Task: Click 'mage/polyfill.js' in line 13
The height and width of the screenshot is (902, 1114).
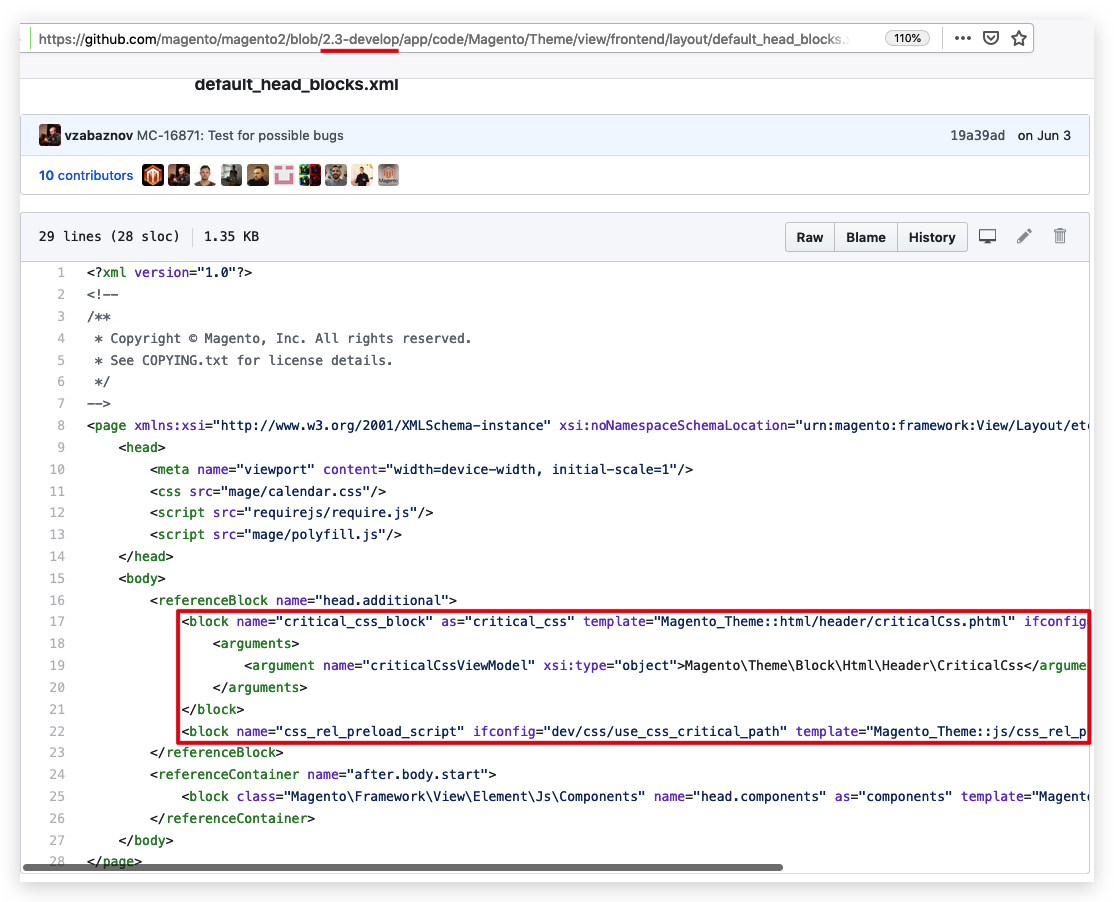Action: 315,535
